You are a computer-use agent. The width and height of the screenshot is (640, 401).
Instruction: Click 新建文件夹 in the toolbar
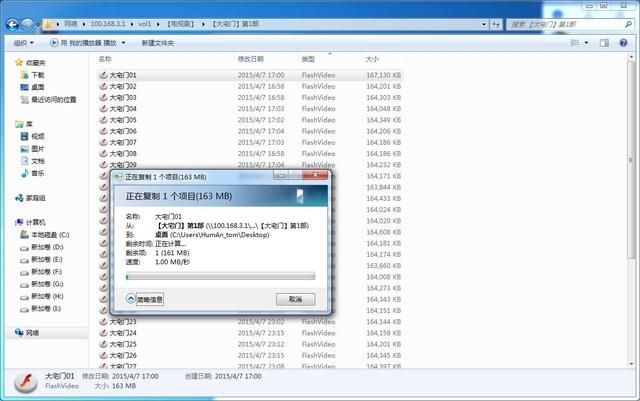pos(158,43)
